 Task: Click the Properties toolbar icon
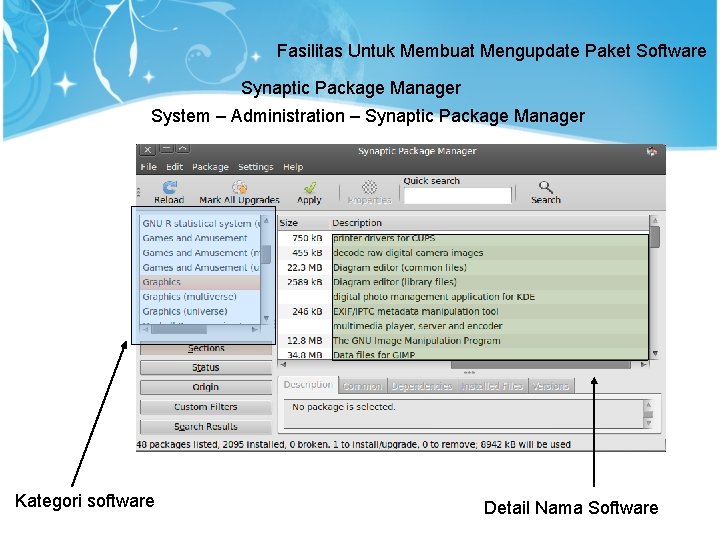point(369,187)
